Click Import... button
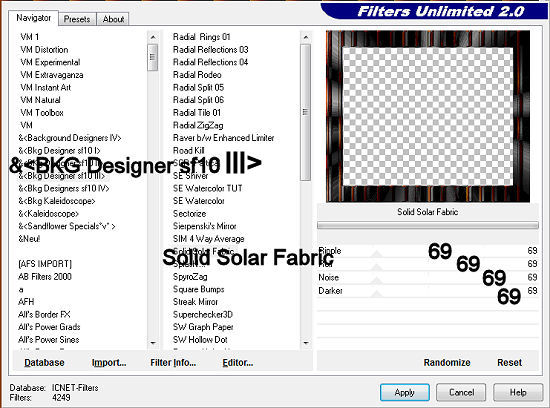Image resolution: width=550 pixels, height=408 pixels. [109, 362]
